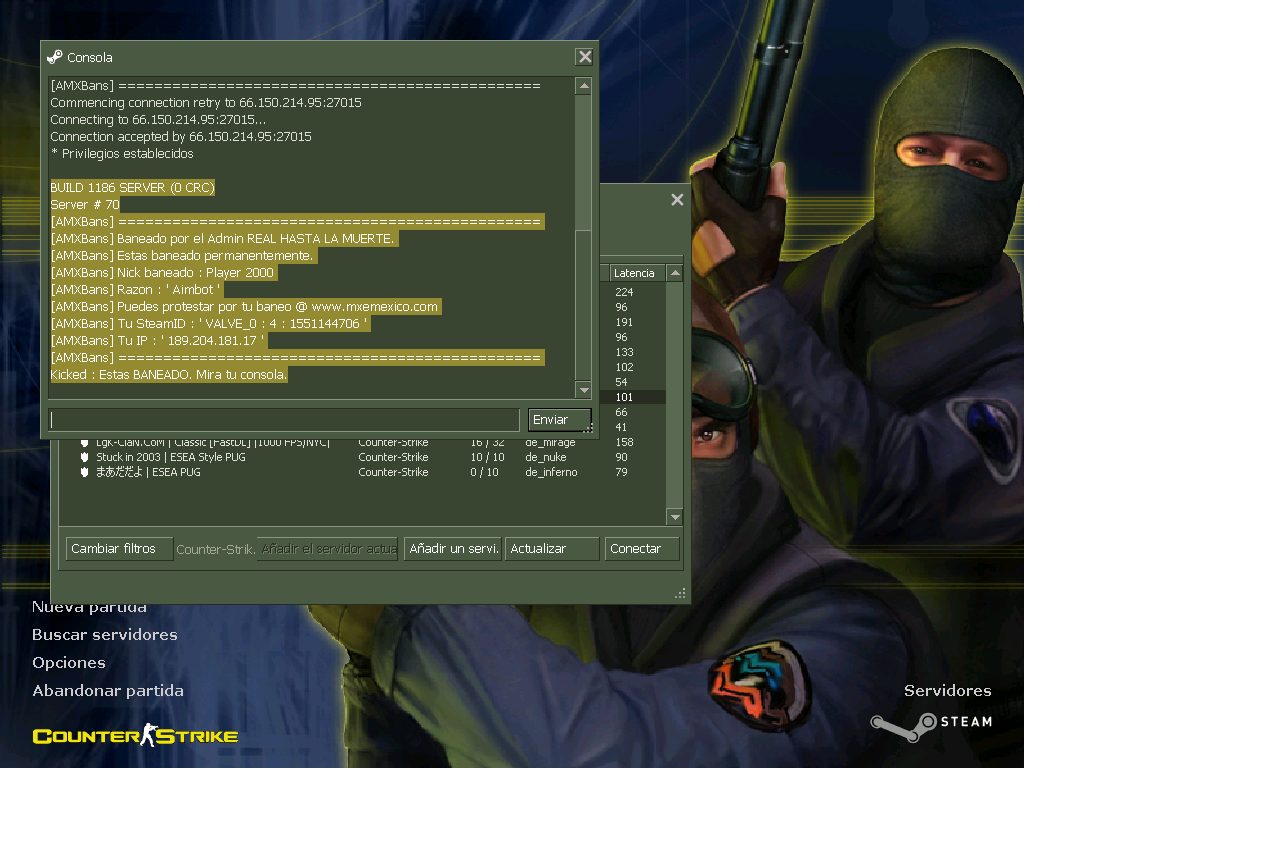Screen dimensions: 1283x848
Task: Sort servers by Latencia column
Action: pyautogui.click(x=638, y=273)
